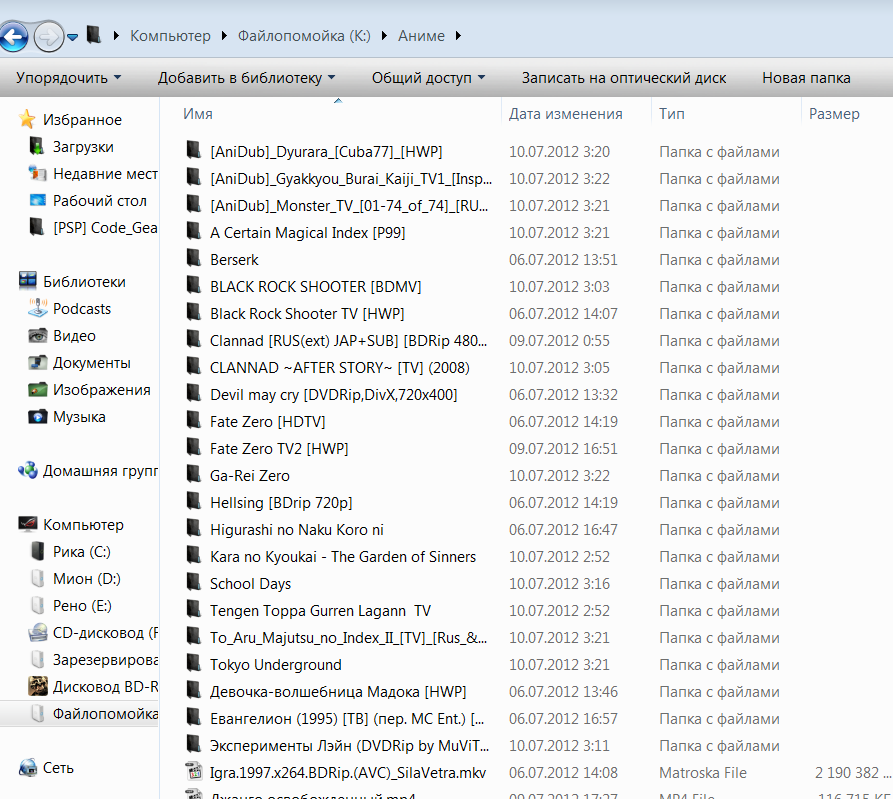This screenshot has height=799, width=893.
Task: Click the Berserk folder icon
Action: point(194,259)
